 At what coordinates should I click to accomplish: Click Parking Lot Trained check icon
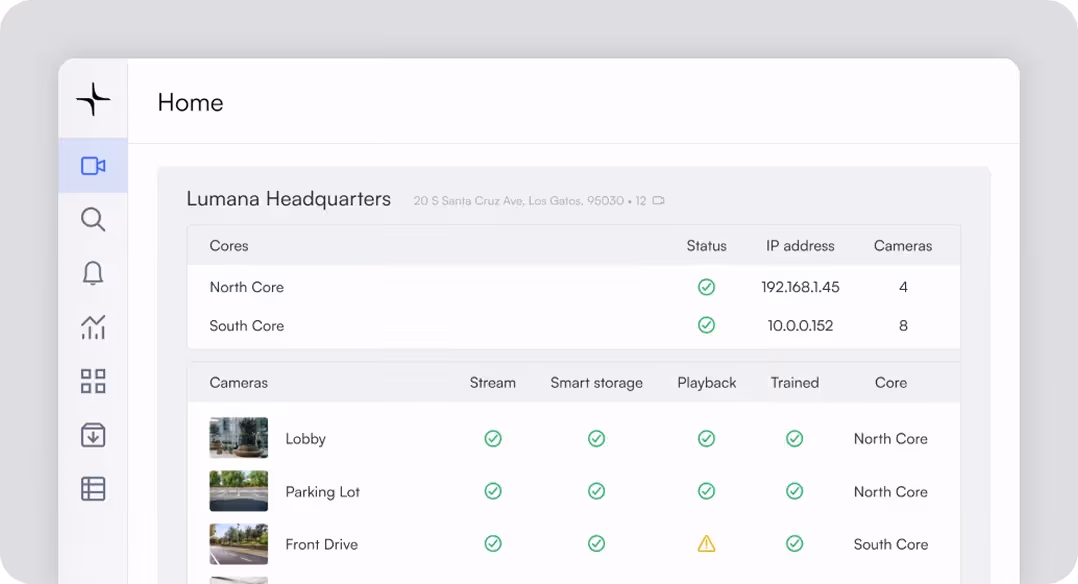794,490
